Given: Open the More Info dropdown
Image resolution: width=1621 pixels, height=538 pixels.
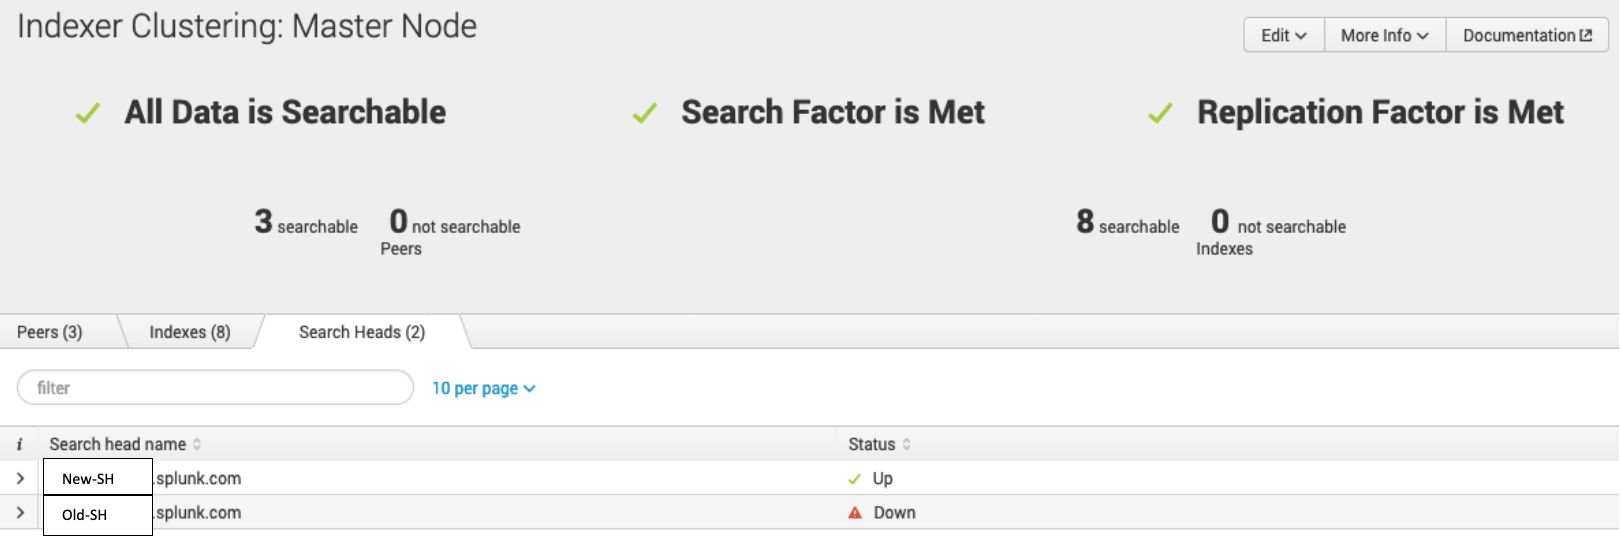Looking at the screenshot, I should coord(1385,35).
